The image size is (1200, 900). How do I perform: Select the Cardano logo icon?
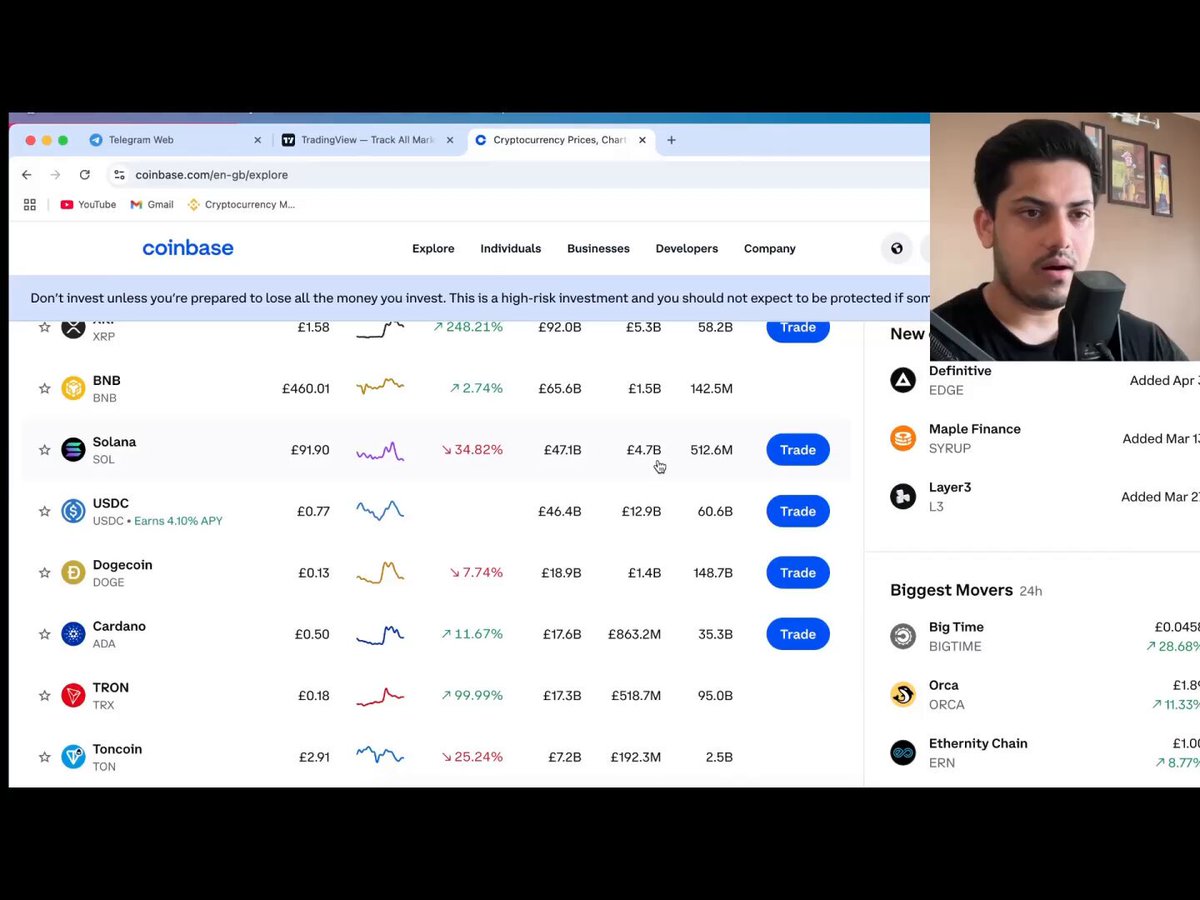pyautogui.click(x=73, y=634)
